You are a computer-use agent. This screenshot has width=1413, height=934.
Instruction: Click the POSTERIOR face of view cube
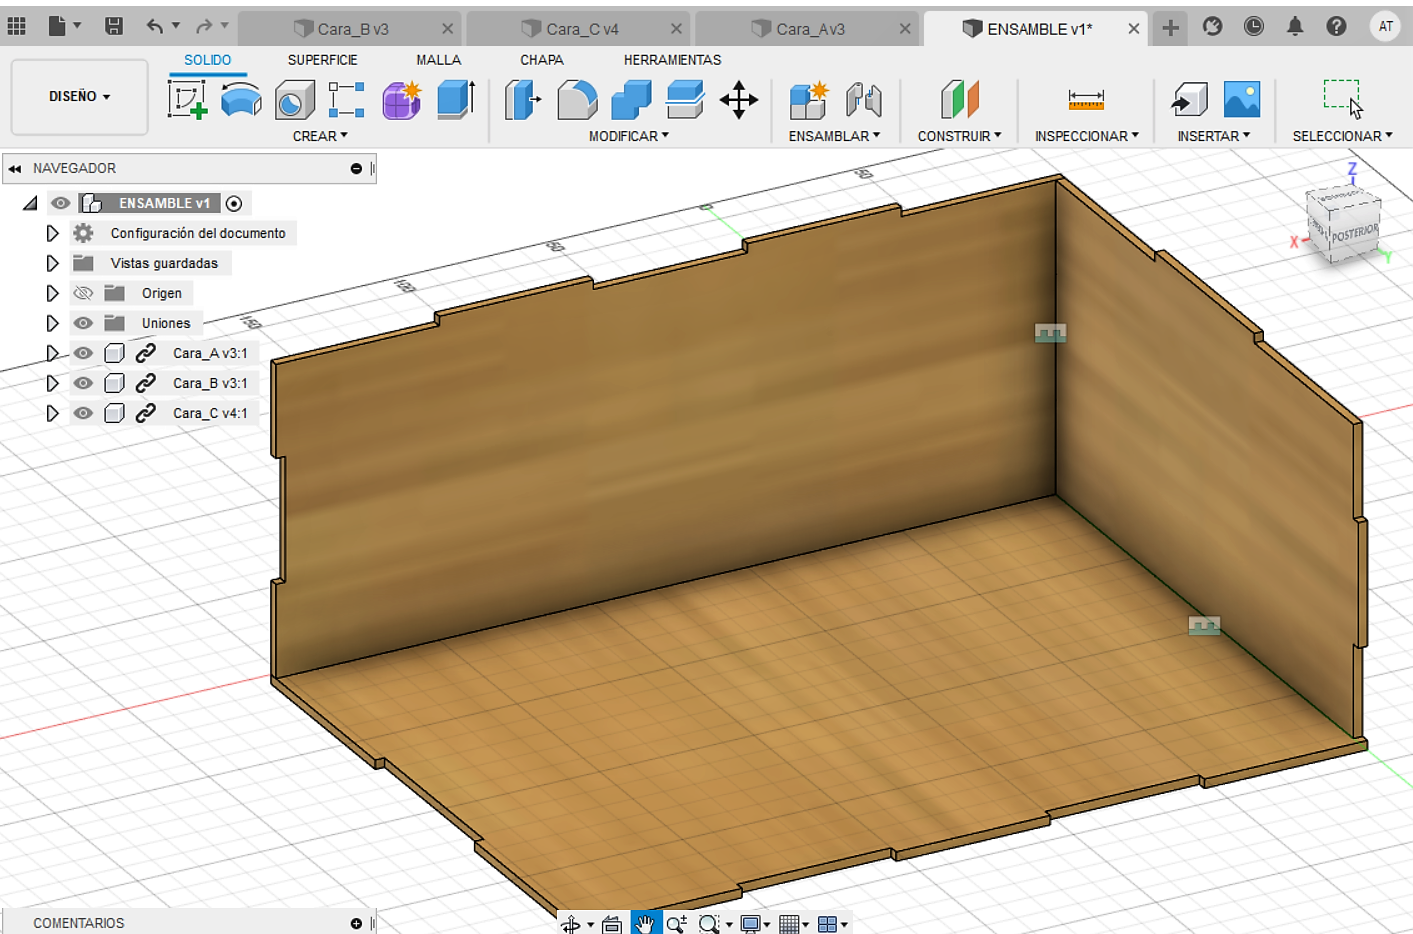click(x=1354, y=234)
